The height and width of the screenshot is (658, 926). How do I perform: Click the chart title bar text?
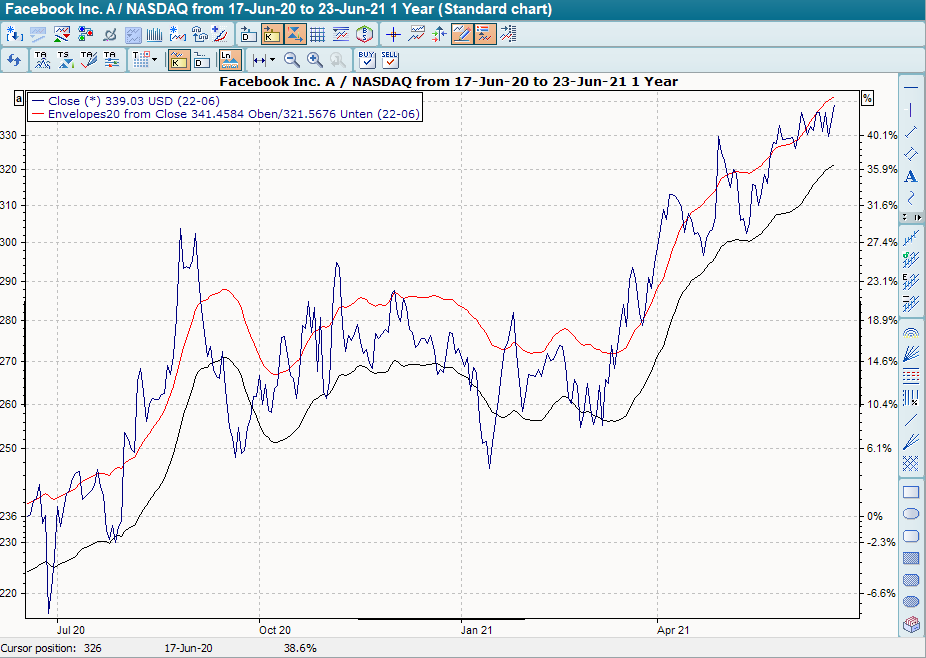point(447,81)
